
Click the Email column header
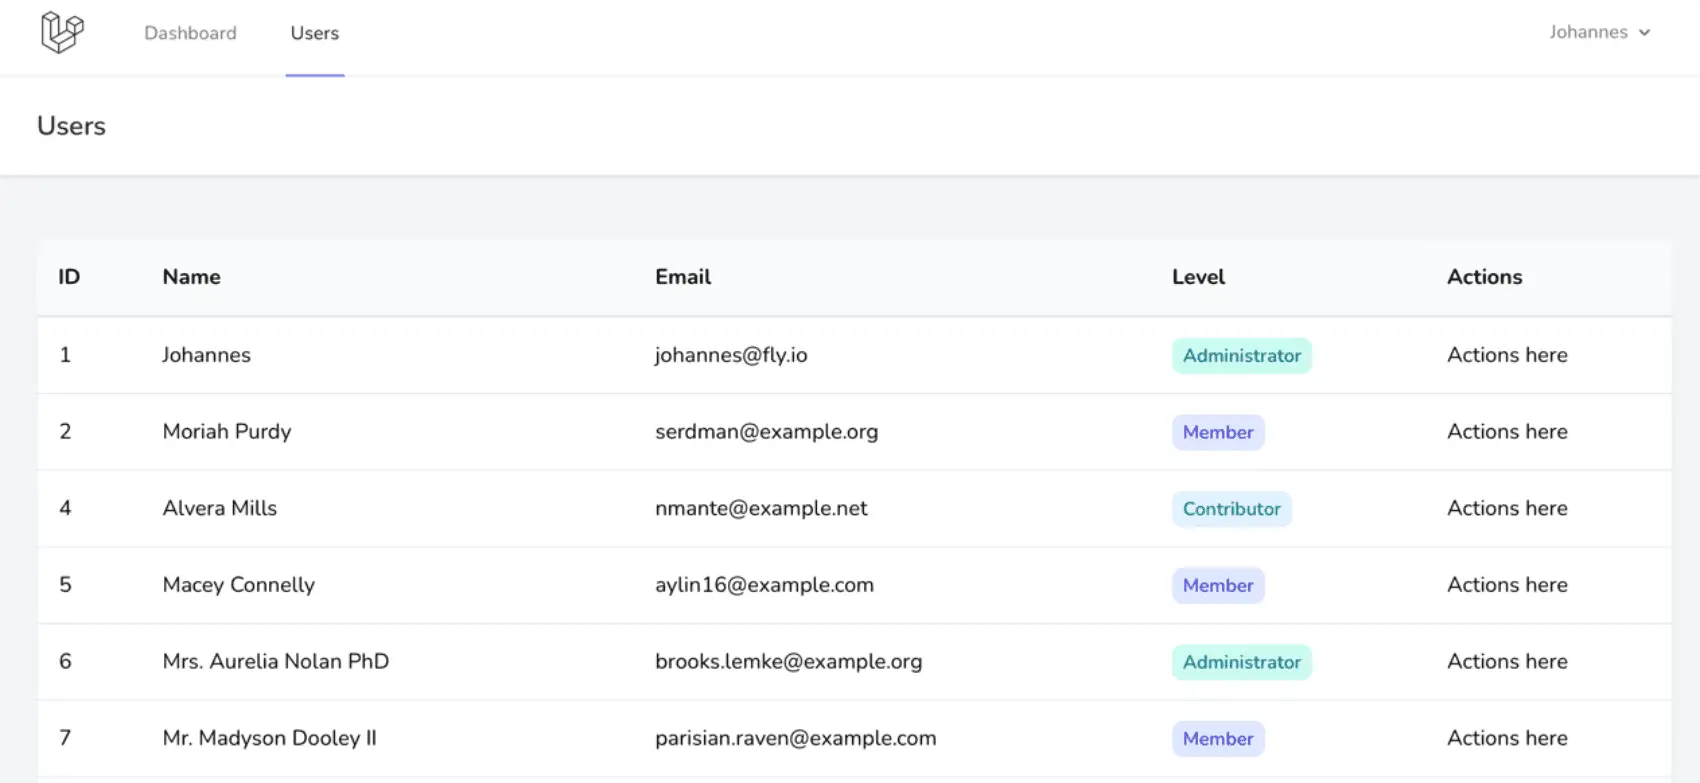682,277
